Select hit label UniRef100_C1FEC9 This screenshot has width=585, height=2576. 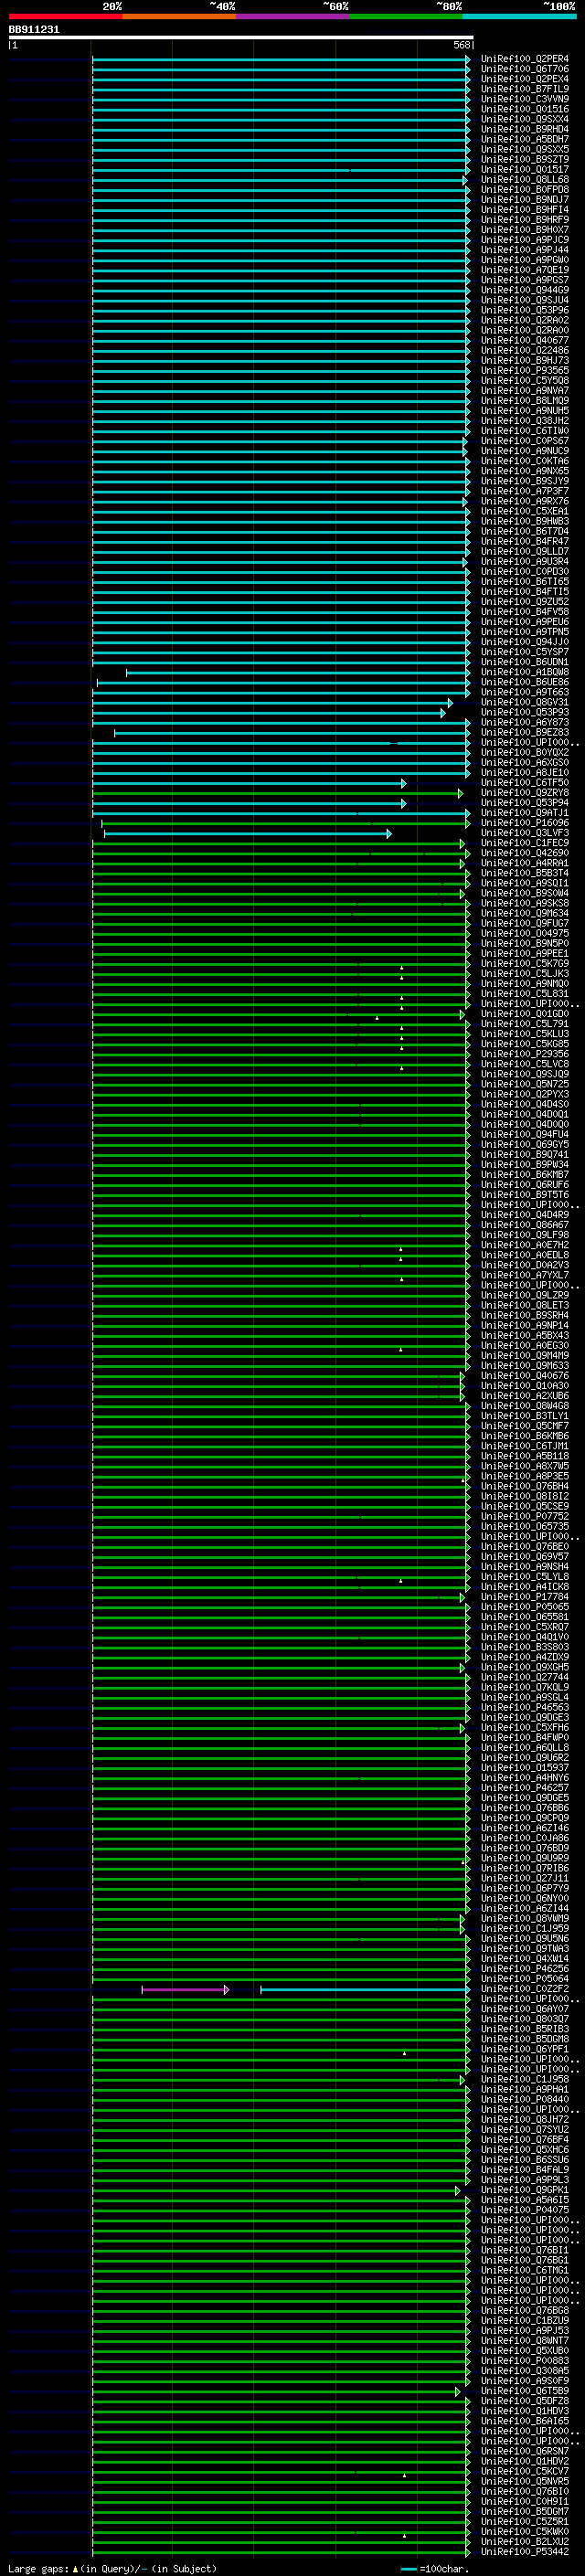pos(525,843)
